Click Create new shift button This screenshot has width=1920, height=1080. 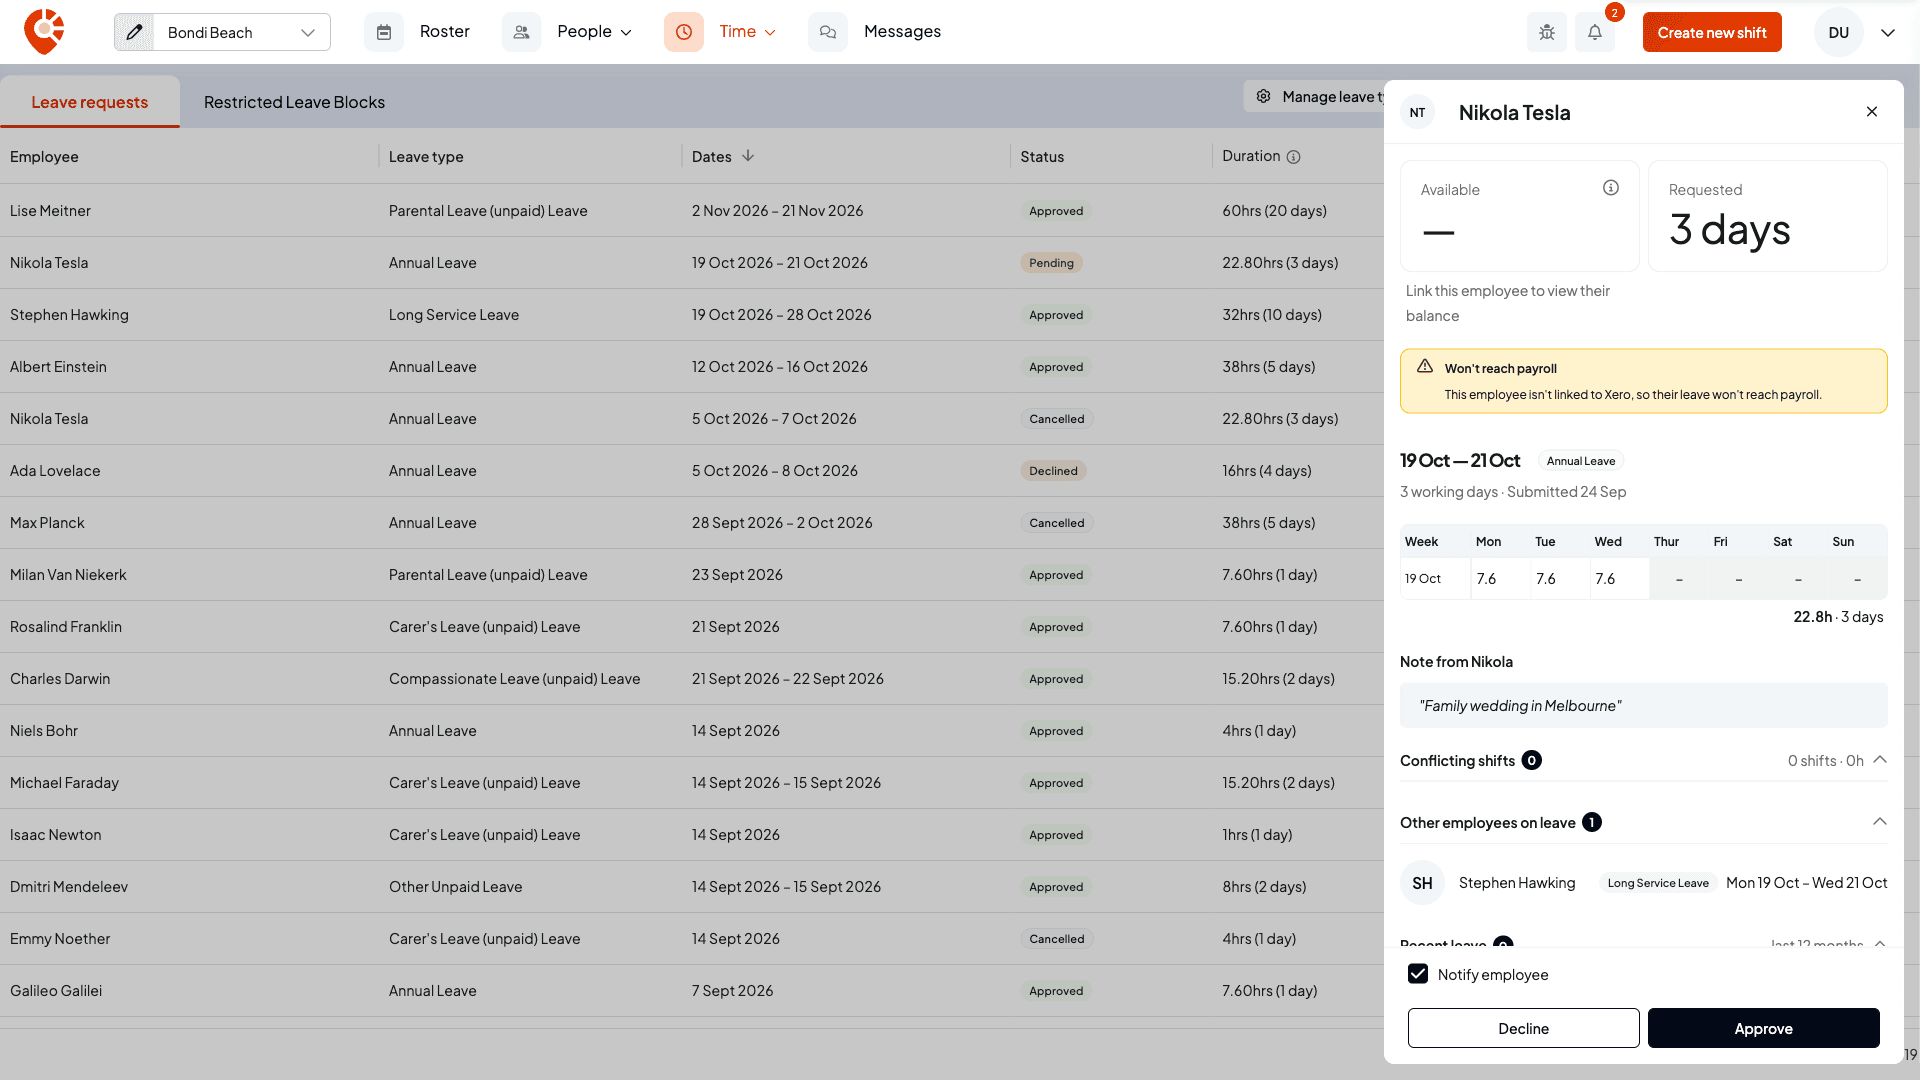(1712, 32)
